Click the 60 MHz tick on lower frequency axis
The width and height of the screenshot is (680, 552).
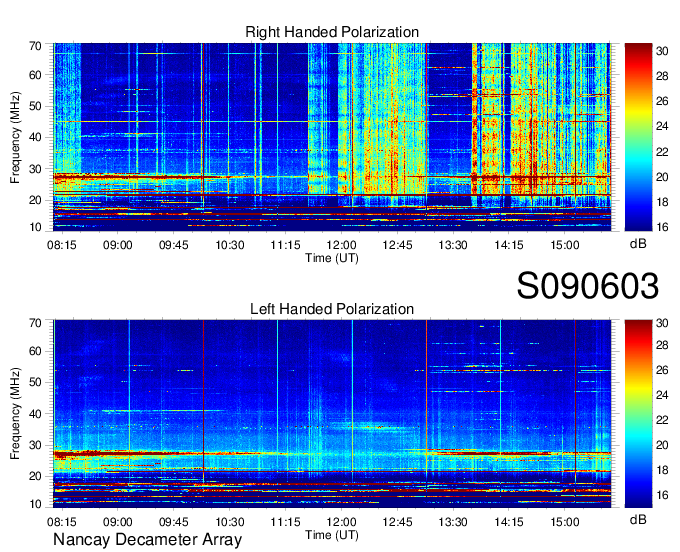click(x=35, y=351)
